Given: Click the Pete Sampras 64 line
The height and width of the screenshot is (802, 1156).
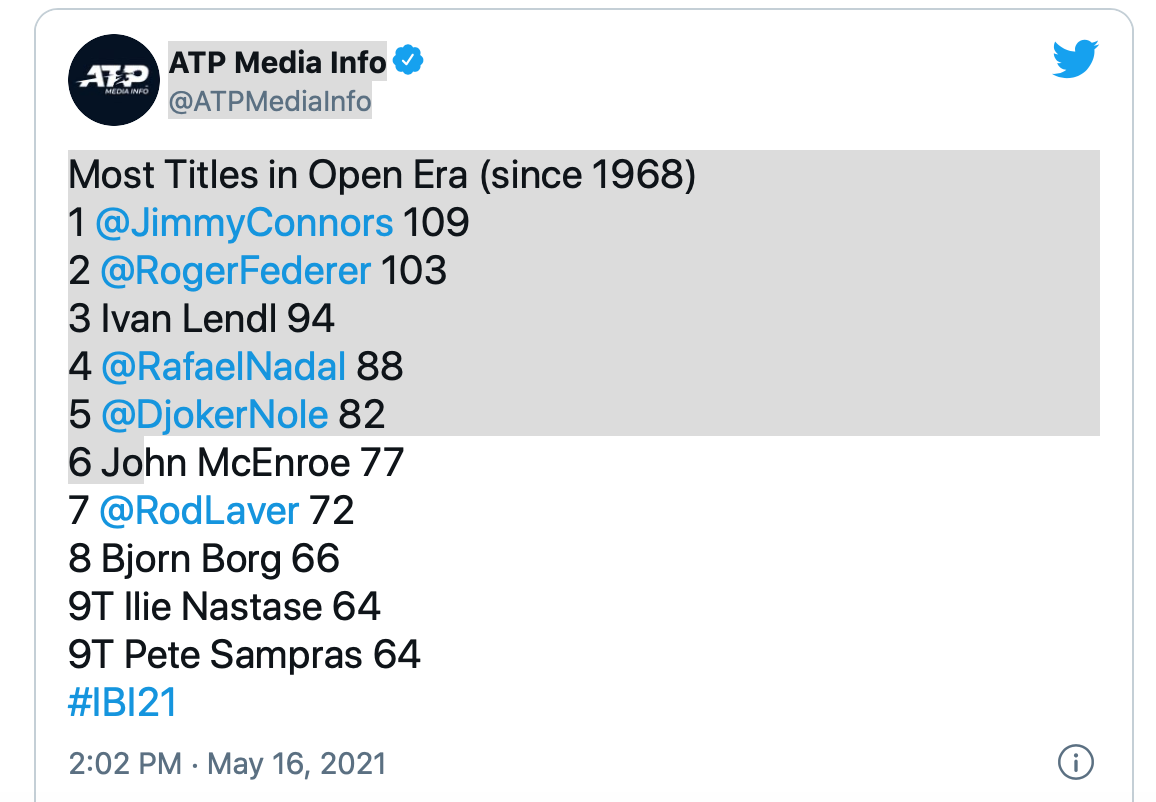Looking at the screenshot, I should click(x=245, y=654).
